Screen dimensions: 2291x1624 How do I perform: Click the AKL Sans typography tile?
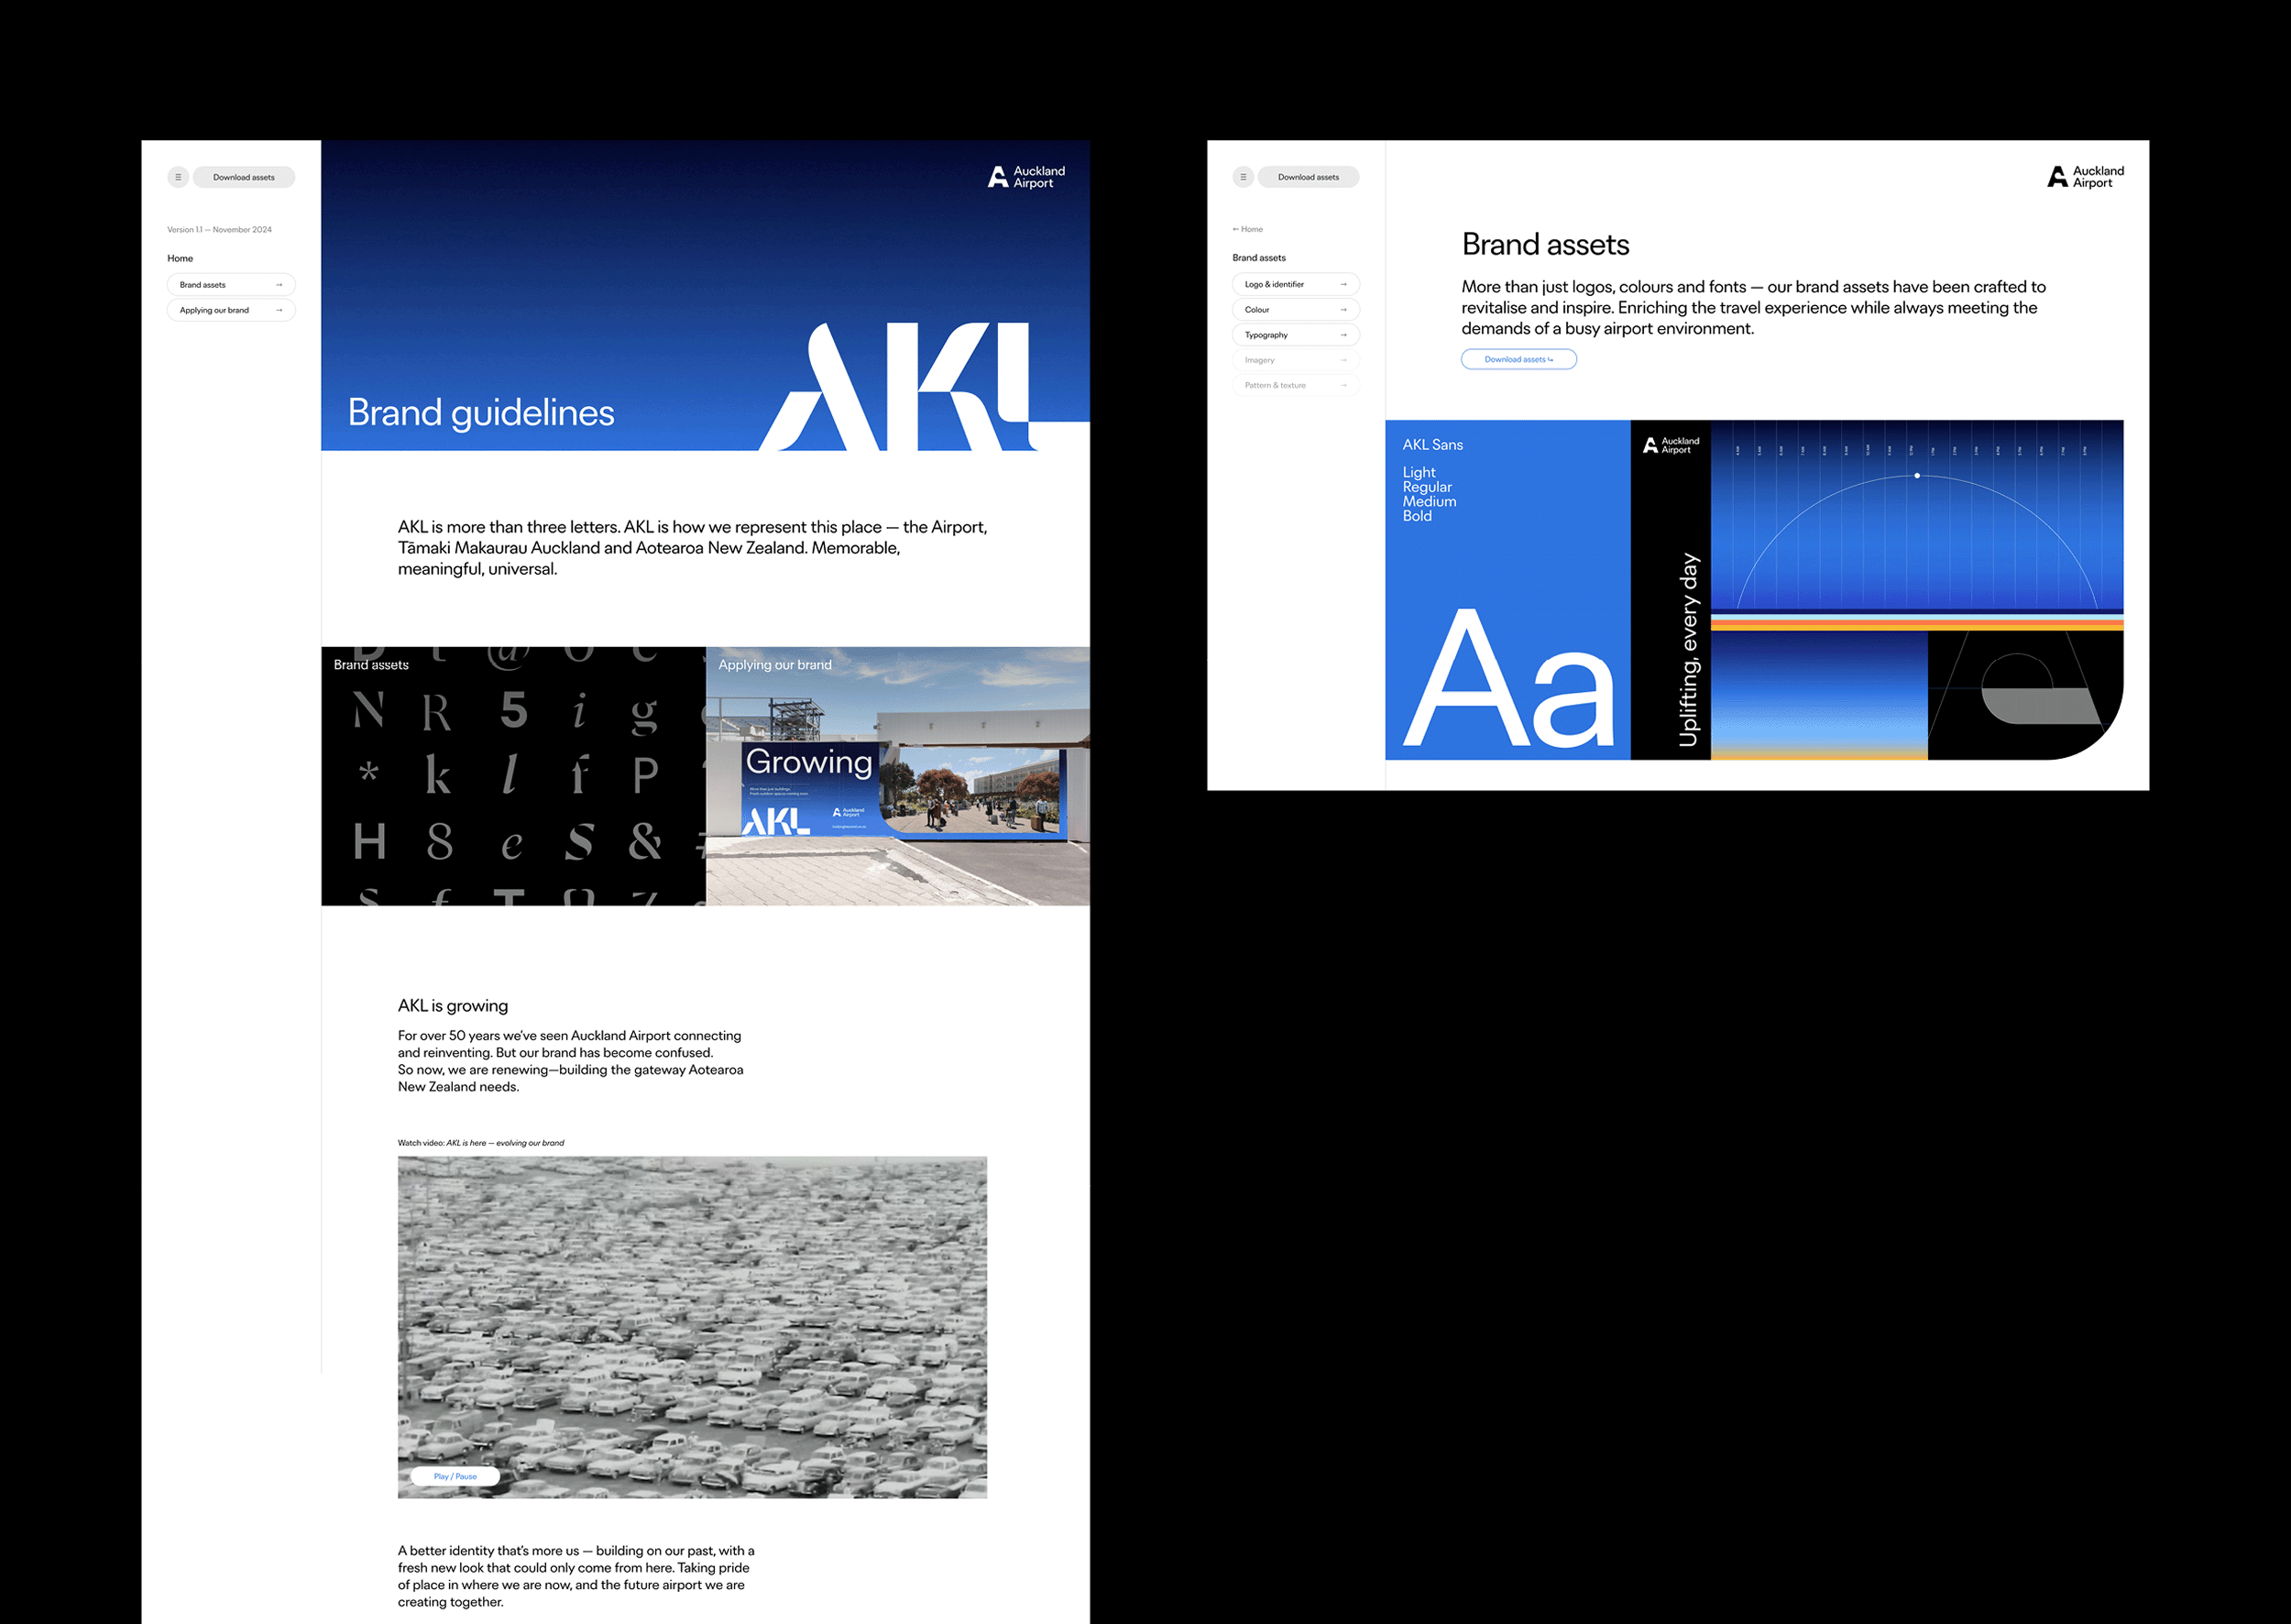(1508, 590)
